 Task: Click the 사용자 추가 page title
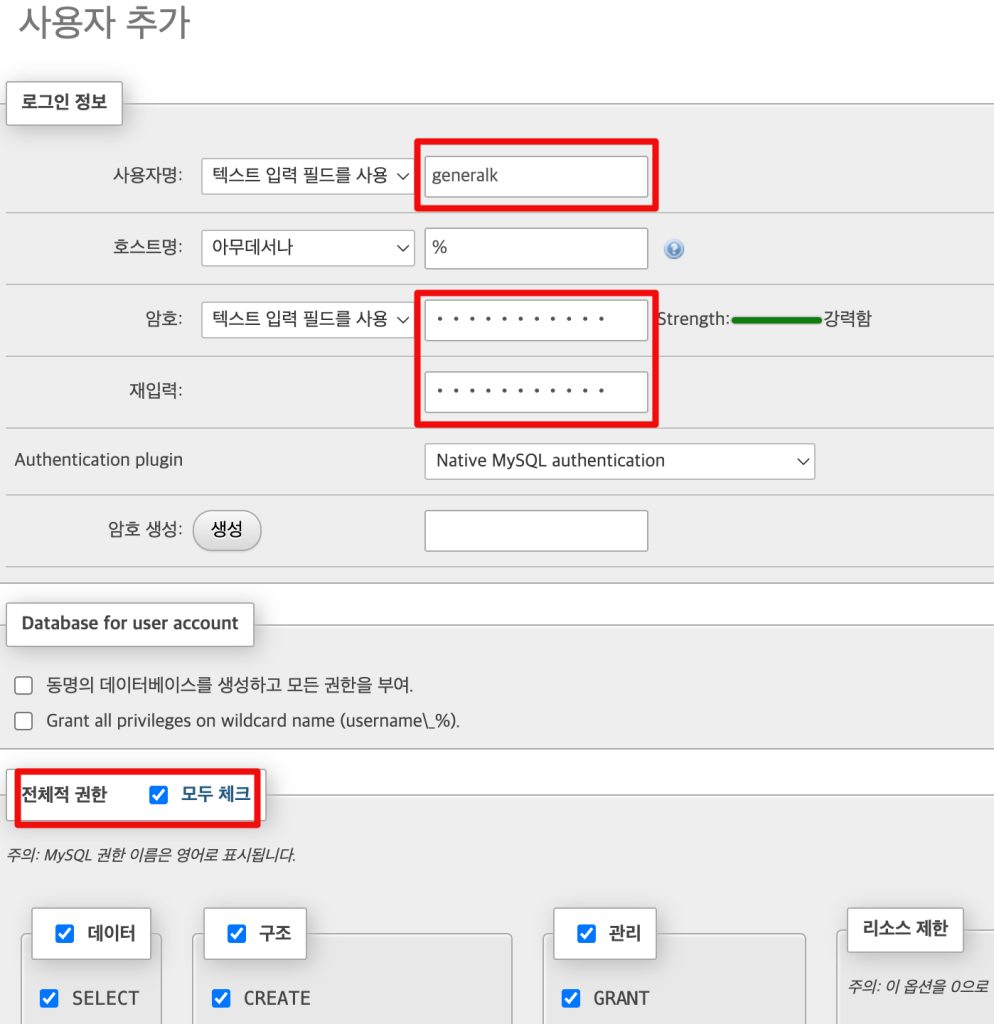coord(104,22)
